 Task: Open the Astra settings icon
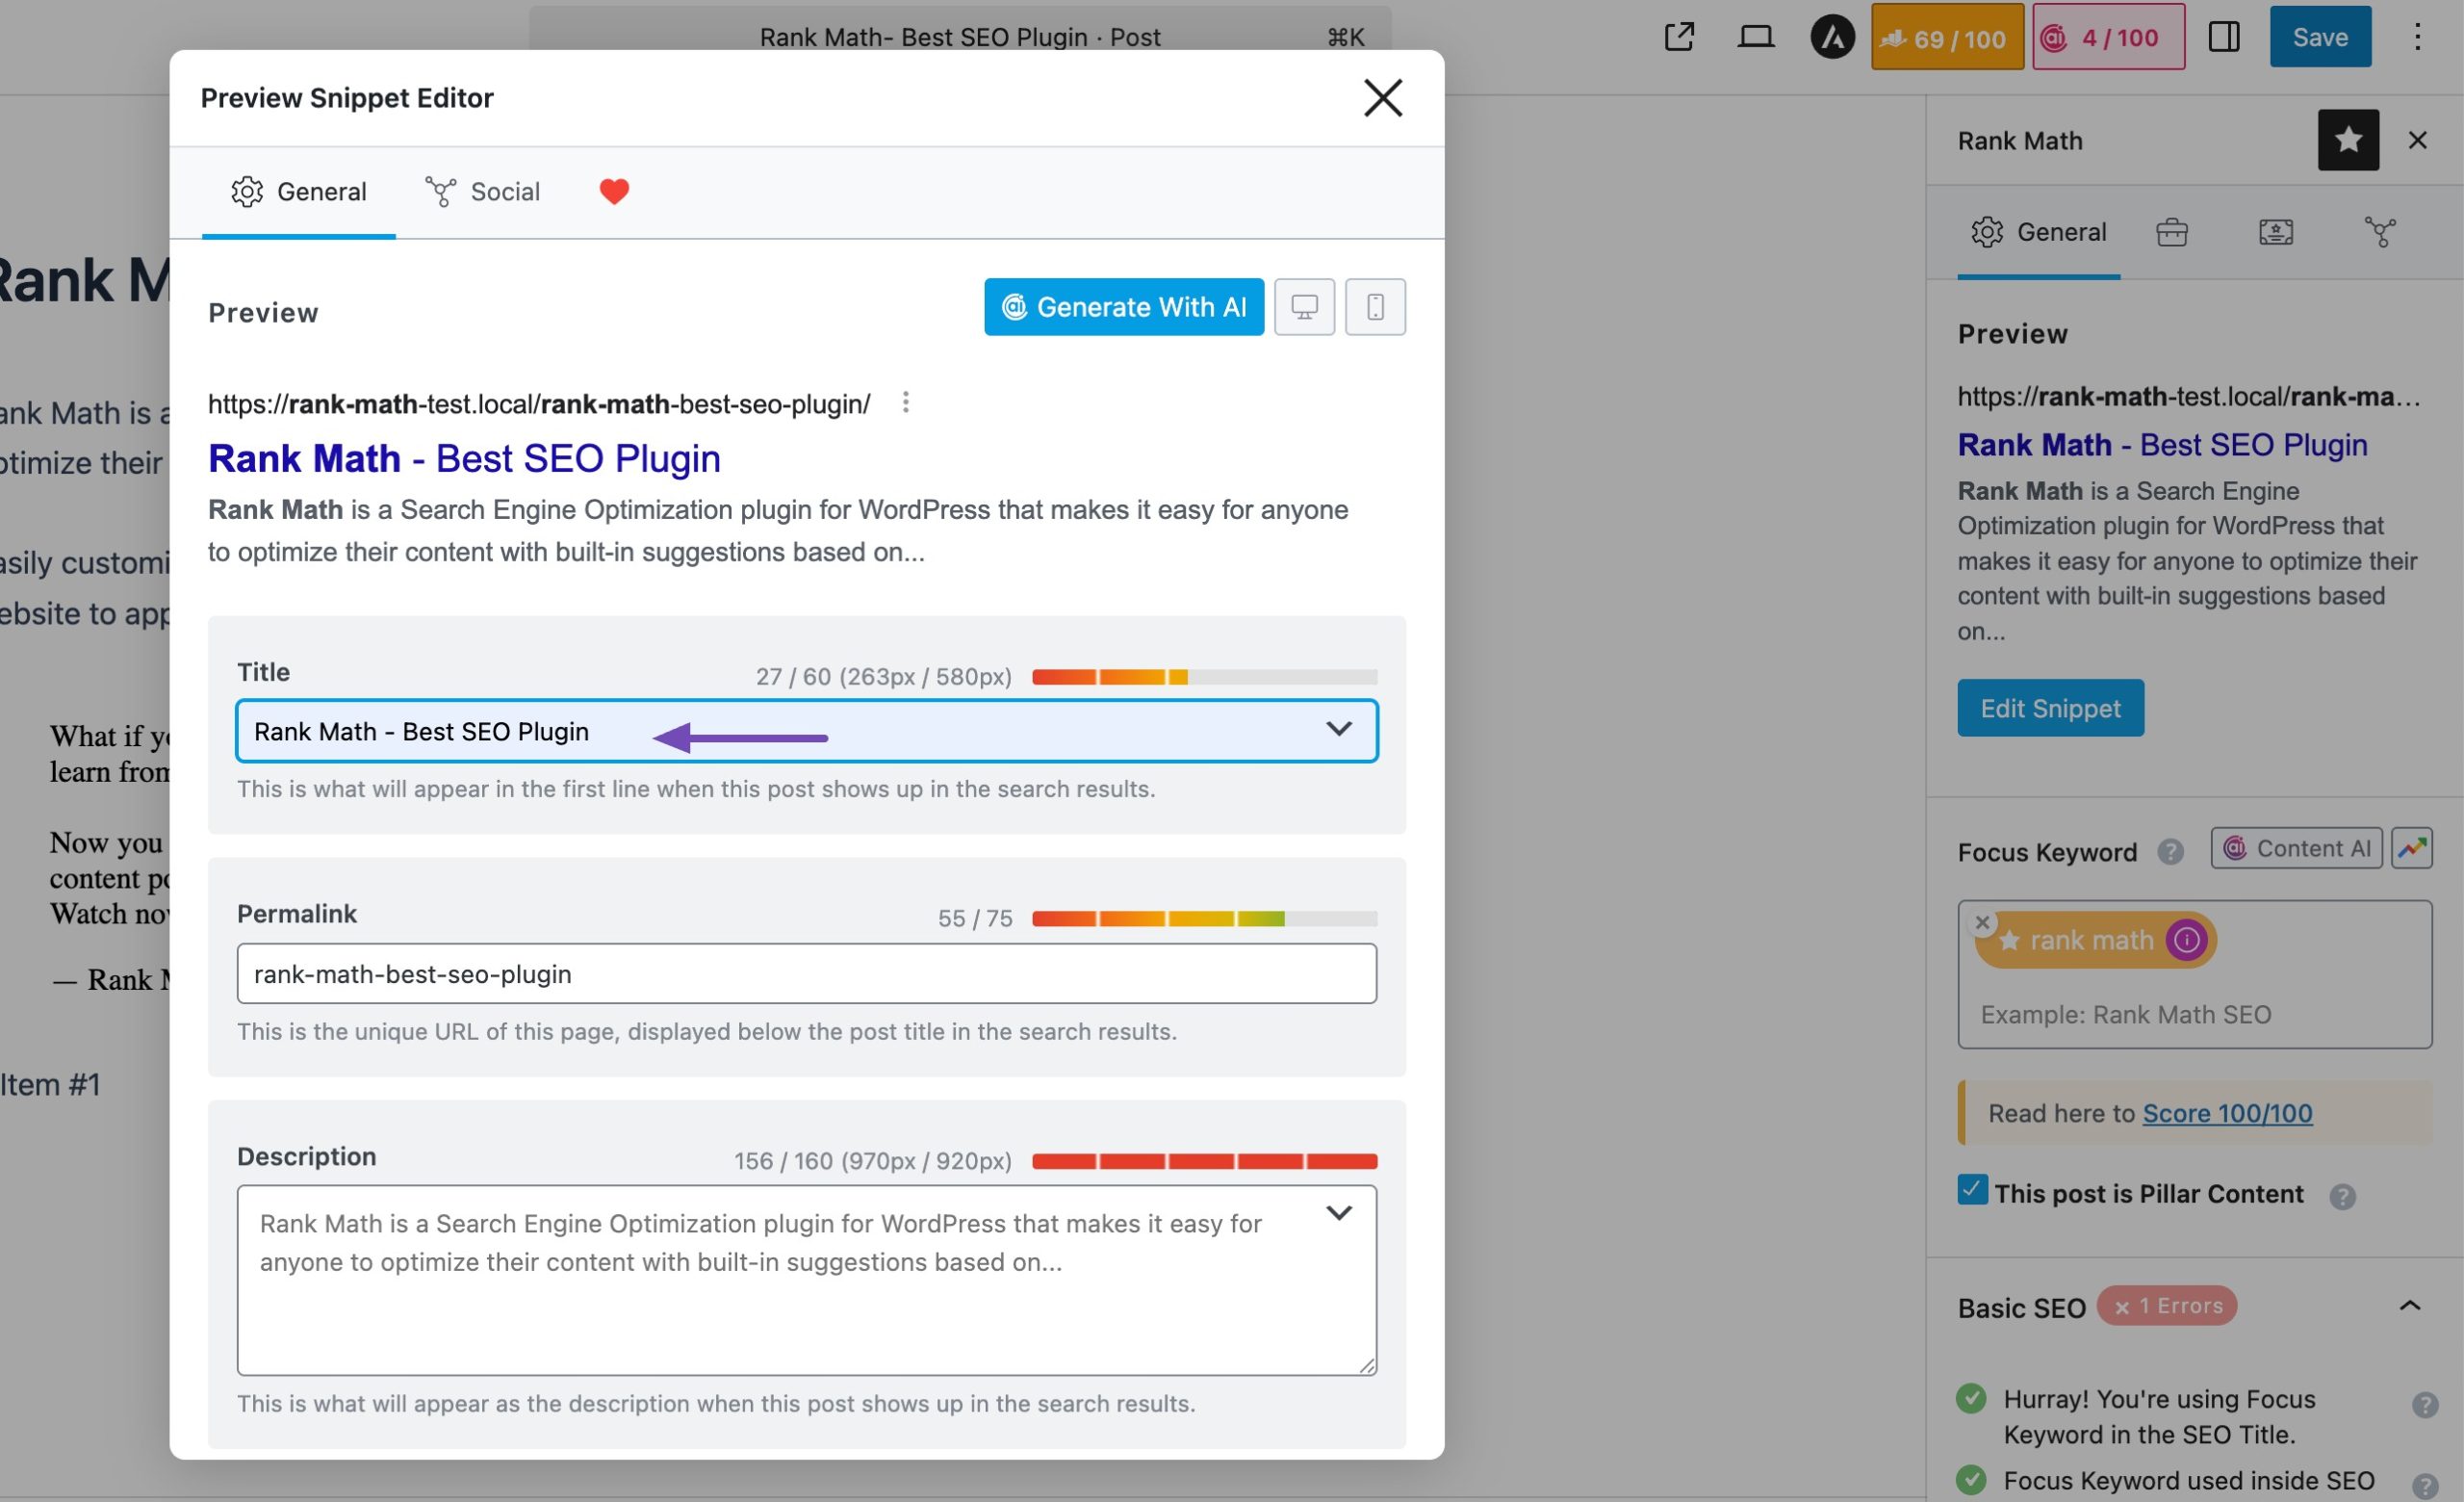(1832, 38)
